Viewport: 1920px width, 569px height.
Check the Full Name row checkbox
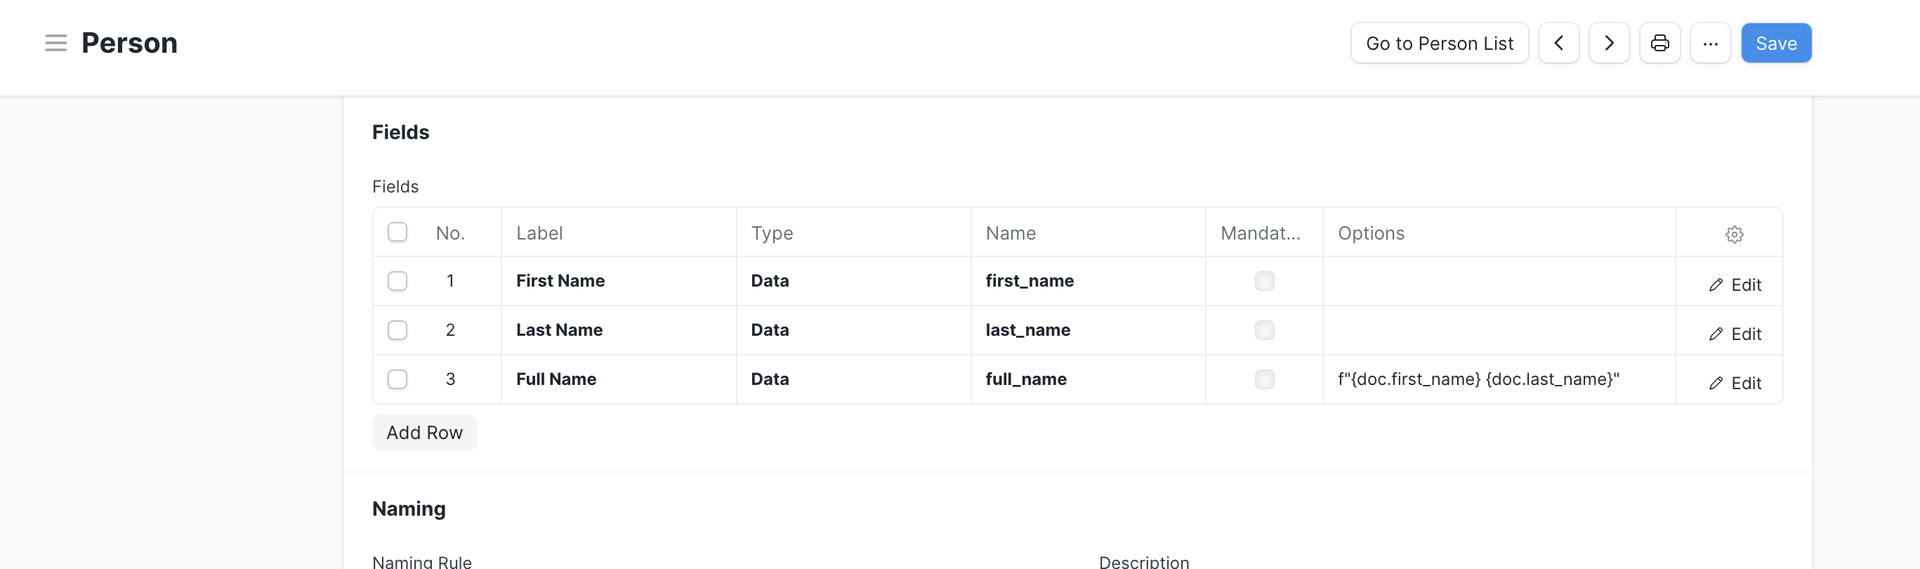point(397,379)
